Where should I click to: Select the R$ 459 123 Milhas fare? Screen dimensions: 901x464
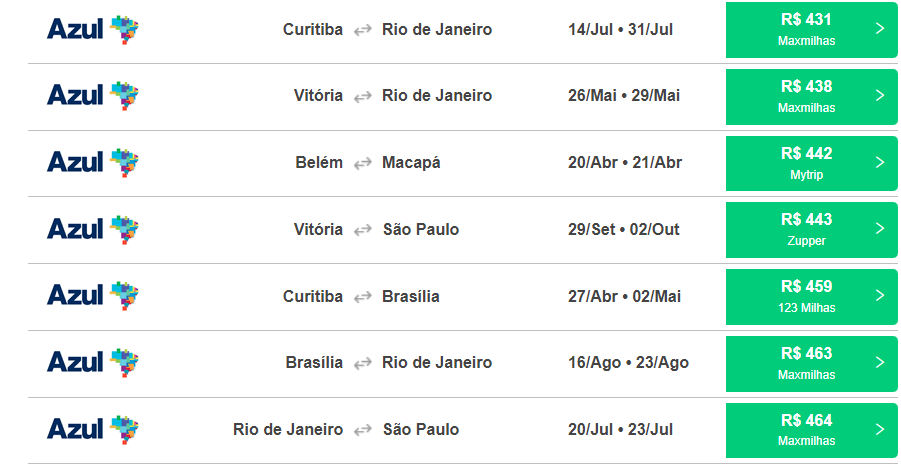[811, 297]
